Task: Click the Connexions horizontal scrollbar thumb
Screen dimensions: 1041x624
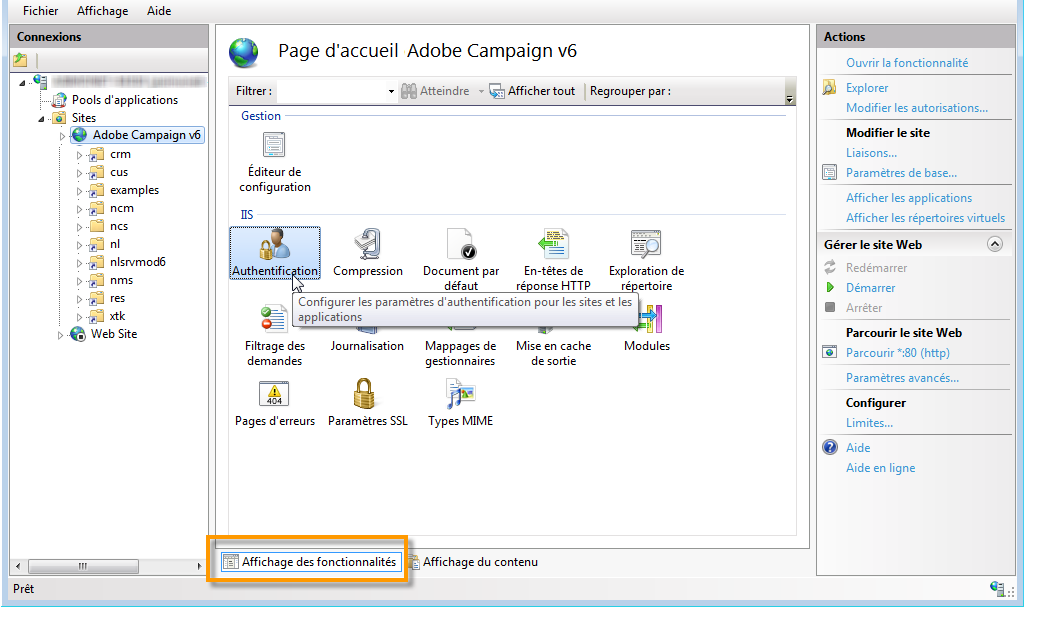Action: tap(83, 566)
